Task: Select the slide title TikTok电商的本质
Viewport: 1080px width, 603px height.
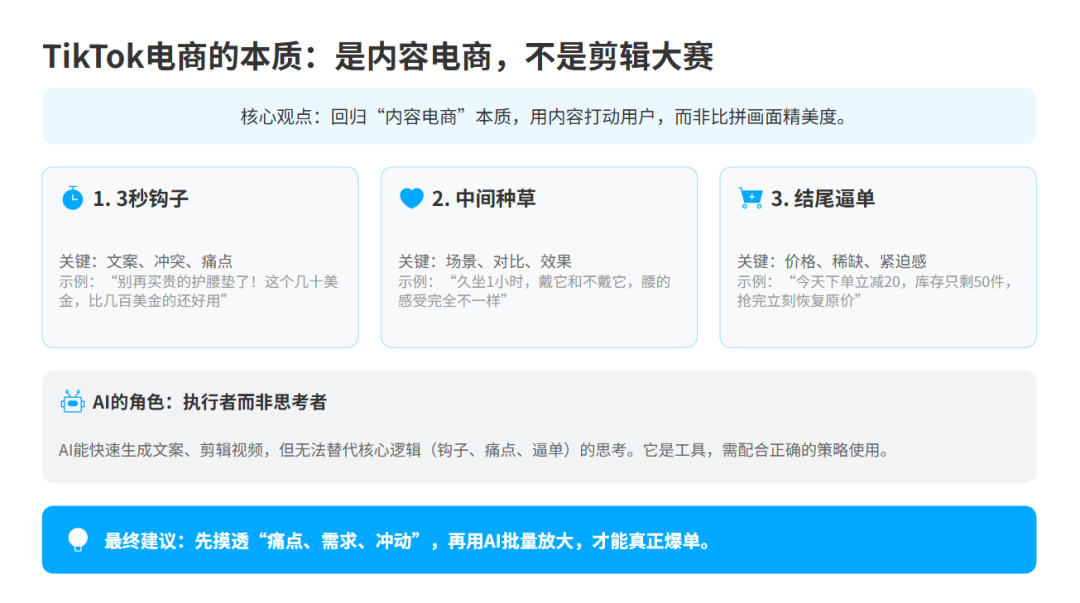Action: pyautogui.click(x=378, y=57)
